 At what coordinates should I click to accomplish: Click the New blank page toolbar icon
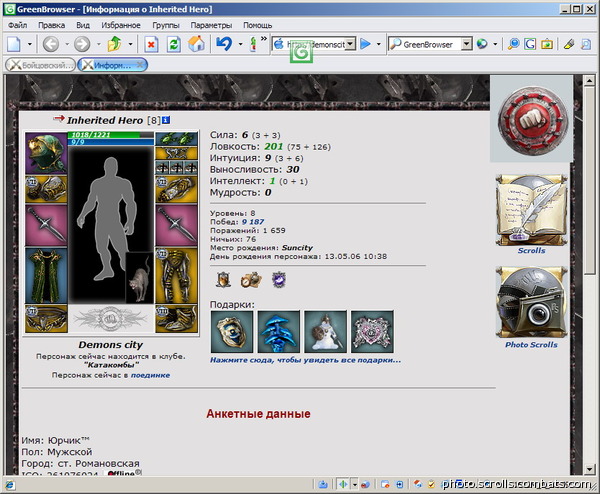(x=14, y=44)
